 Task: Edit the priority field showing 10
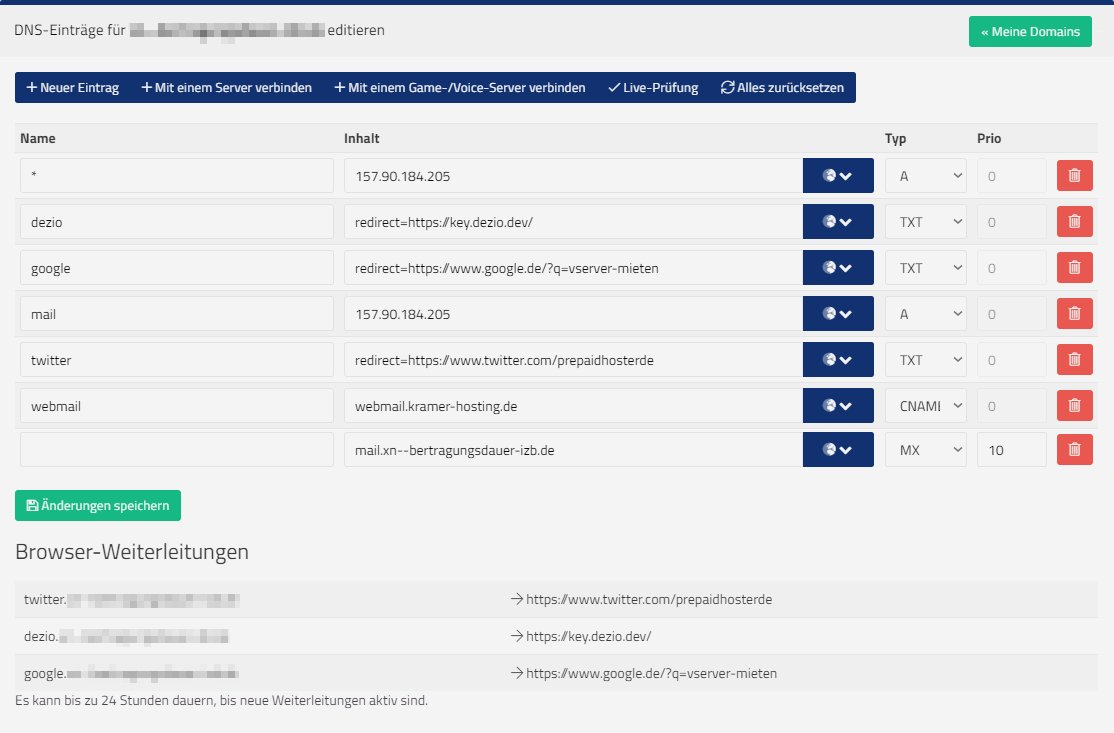[1012, 450]
